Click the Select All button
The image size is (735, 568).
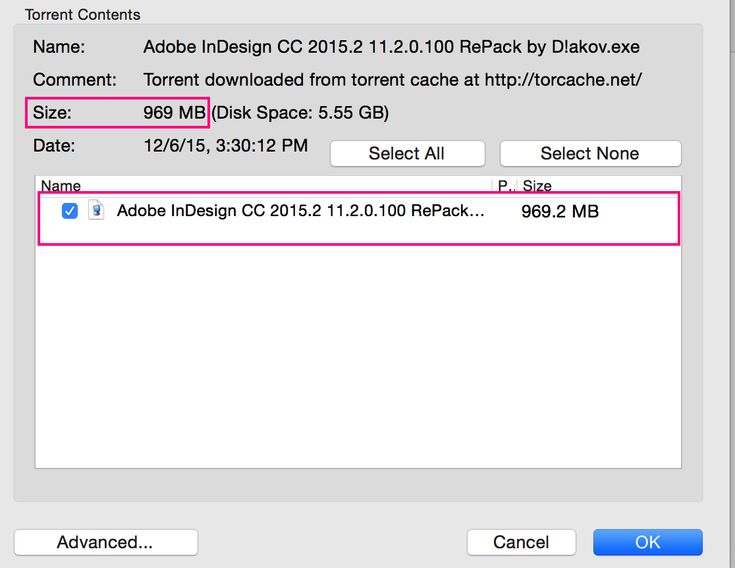click(407, 153)
